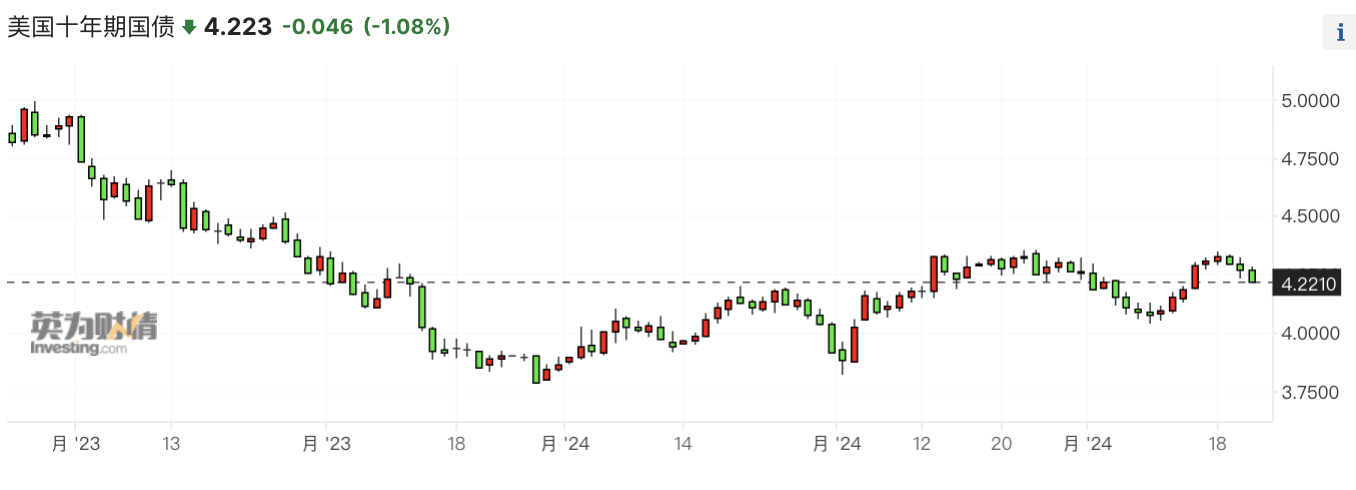
Task: Click the 13 date label on the time axis
Action: tap(171, 443)
